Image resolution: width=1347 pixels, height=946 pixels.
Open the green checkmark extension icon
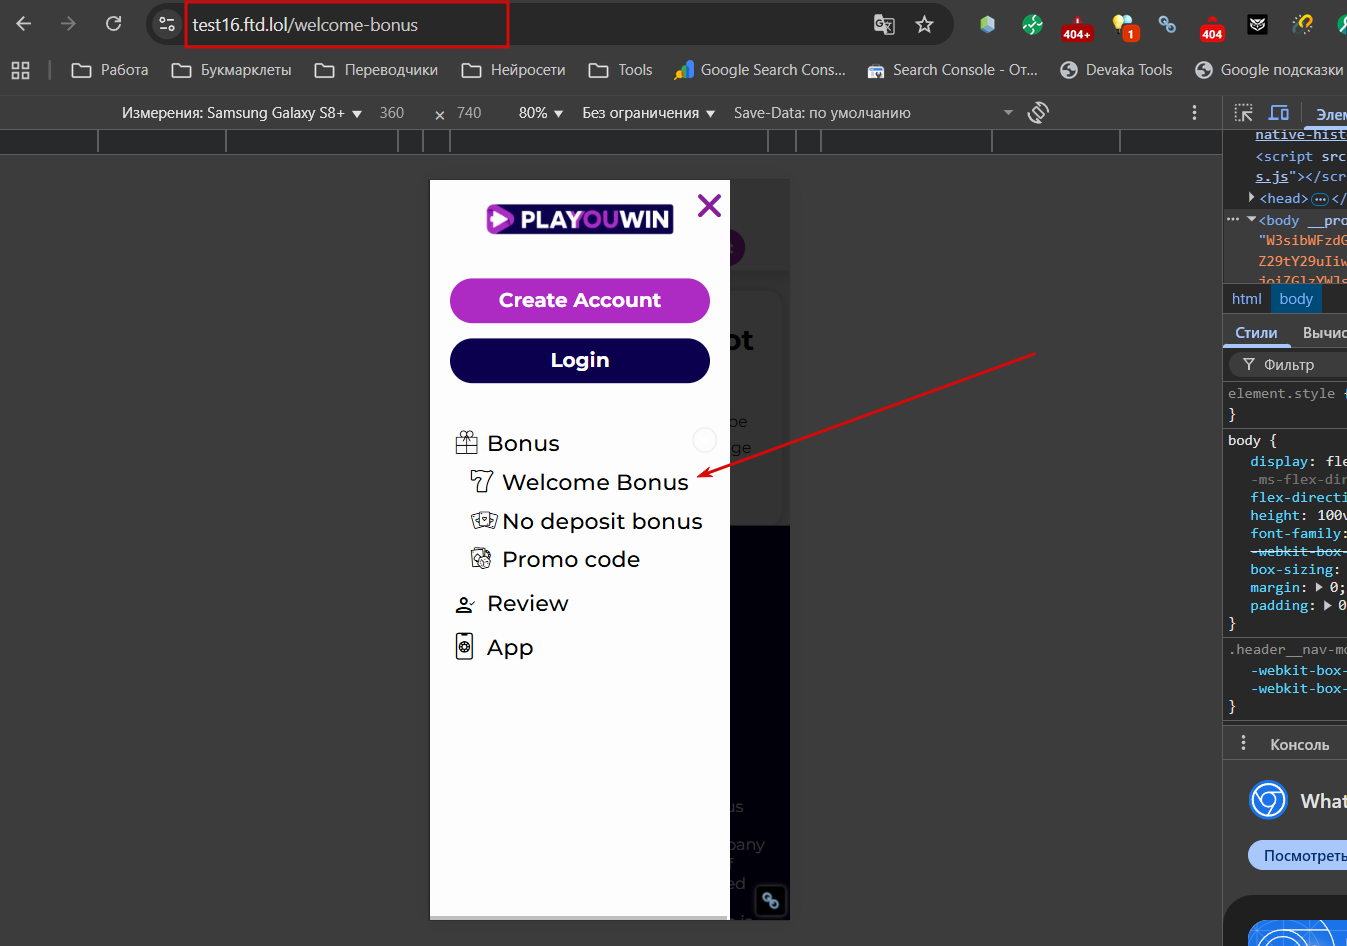click(x=1032, y=24)
